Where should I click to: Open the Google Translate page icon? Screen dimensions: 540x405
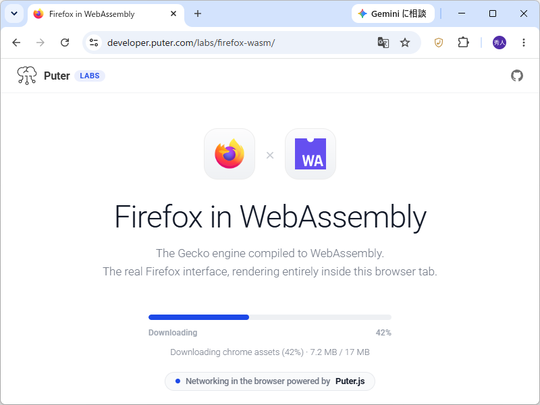coord(383,43)
